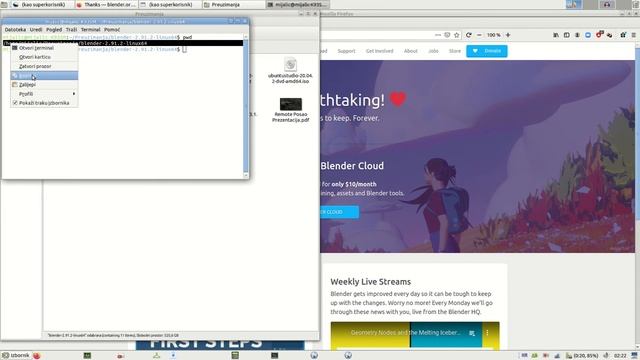Open the About link on blender.org

click(x=411, y=51)
